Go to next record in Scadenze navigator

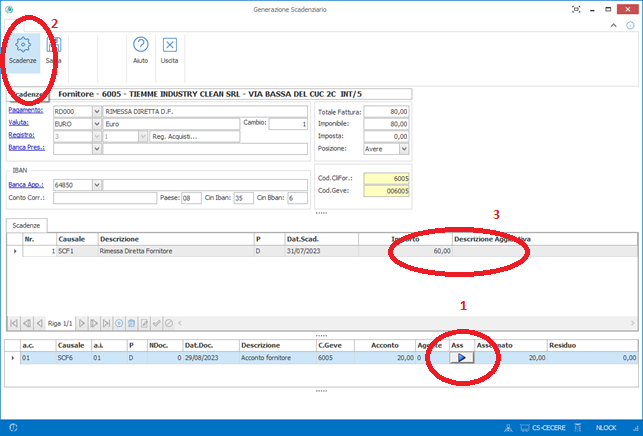(82, 323)
